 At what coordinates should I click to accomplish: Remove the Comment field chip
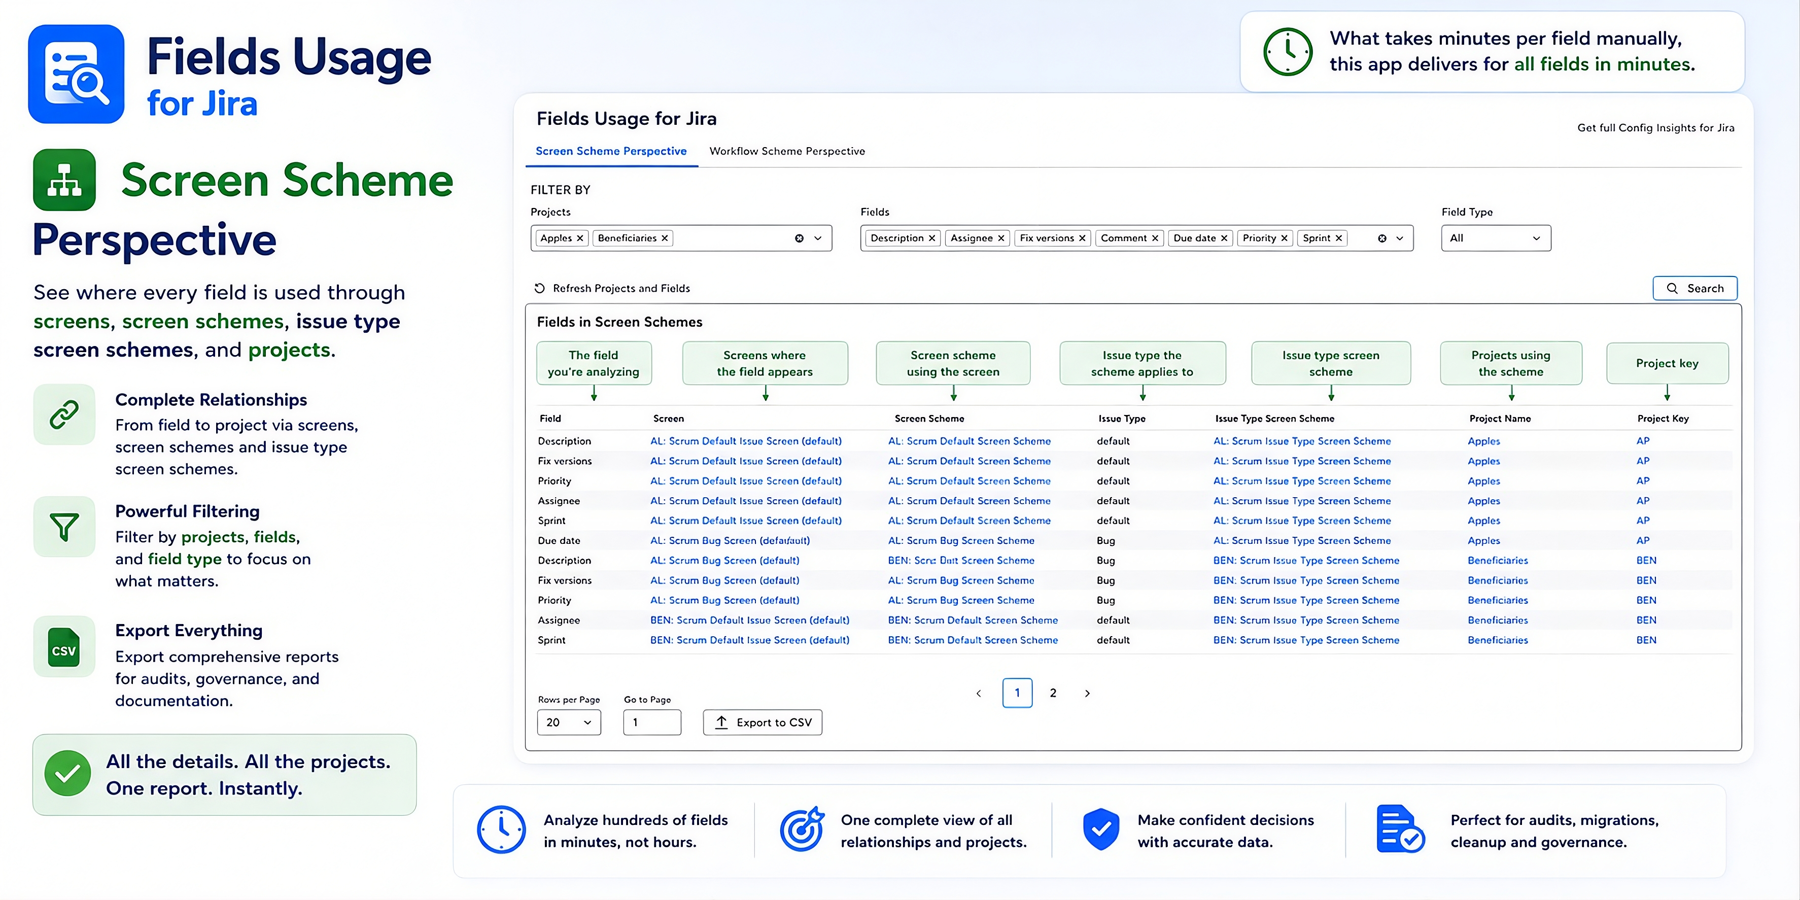click(x=1155, y=238)
